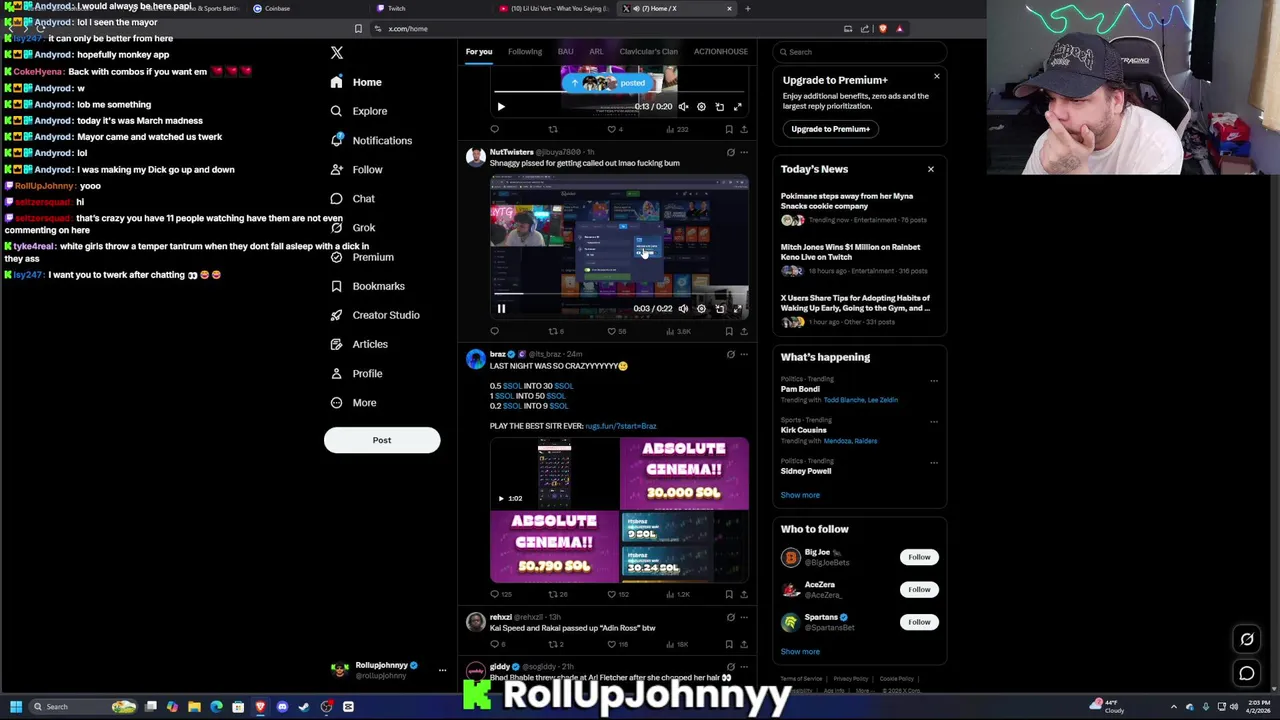Follow the Big Joe account

coord(919,557)
